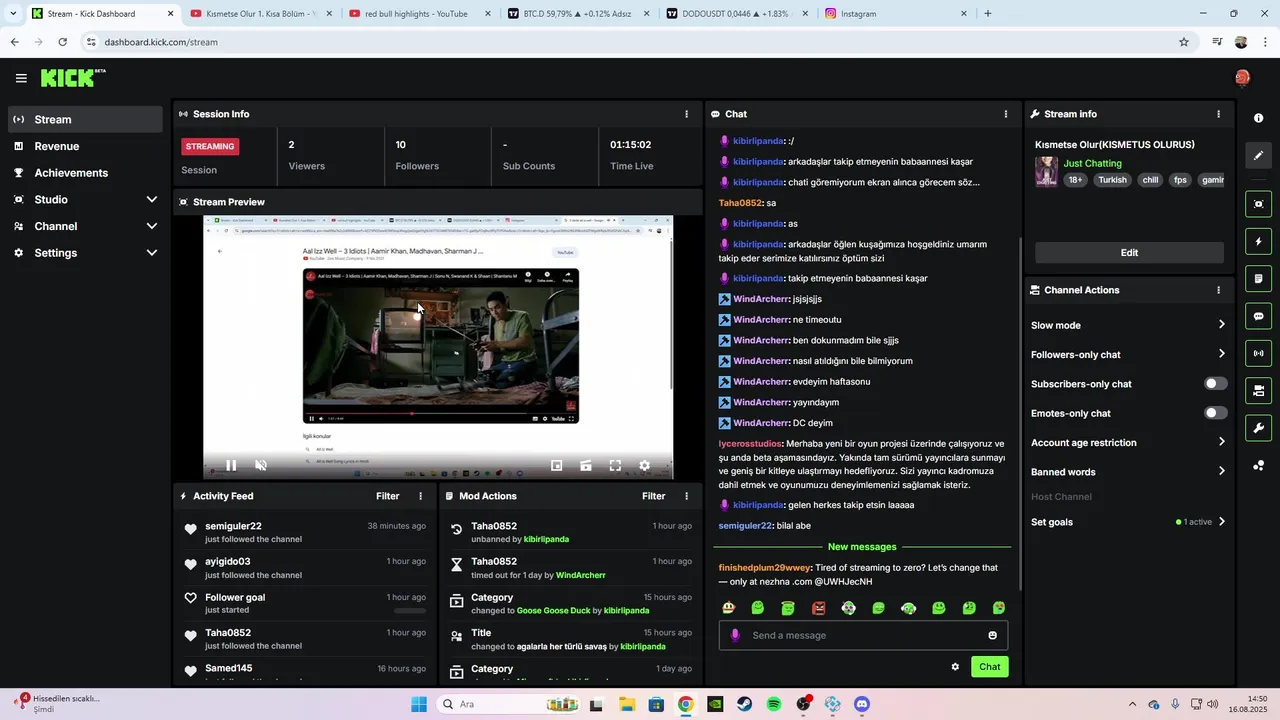The height and width of the screenshot is (720, 1280).
Task: Open Followers-only chat options
Action: (x=1129, y=354)
